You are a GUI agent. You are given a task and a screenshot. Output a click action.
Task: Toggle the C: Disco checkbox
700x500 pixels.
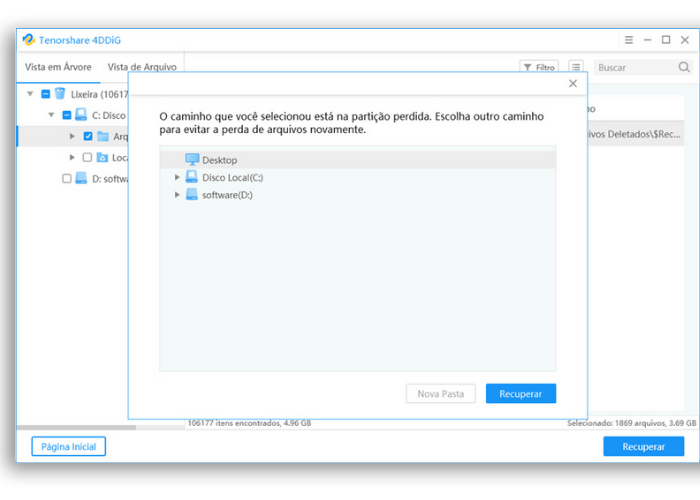pyautogui.click(x=66, y=115)
